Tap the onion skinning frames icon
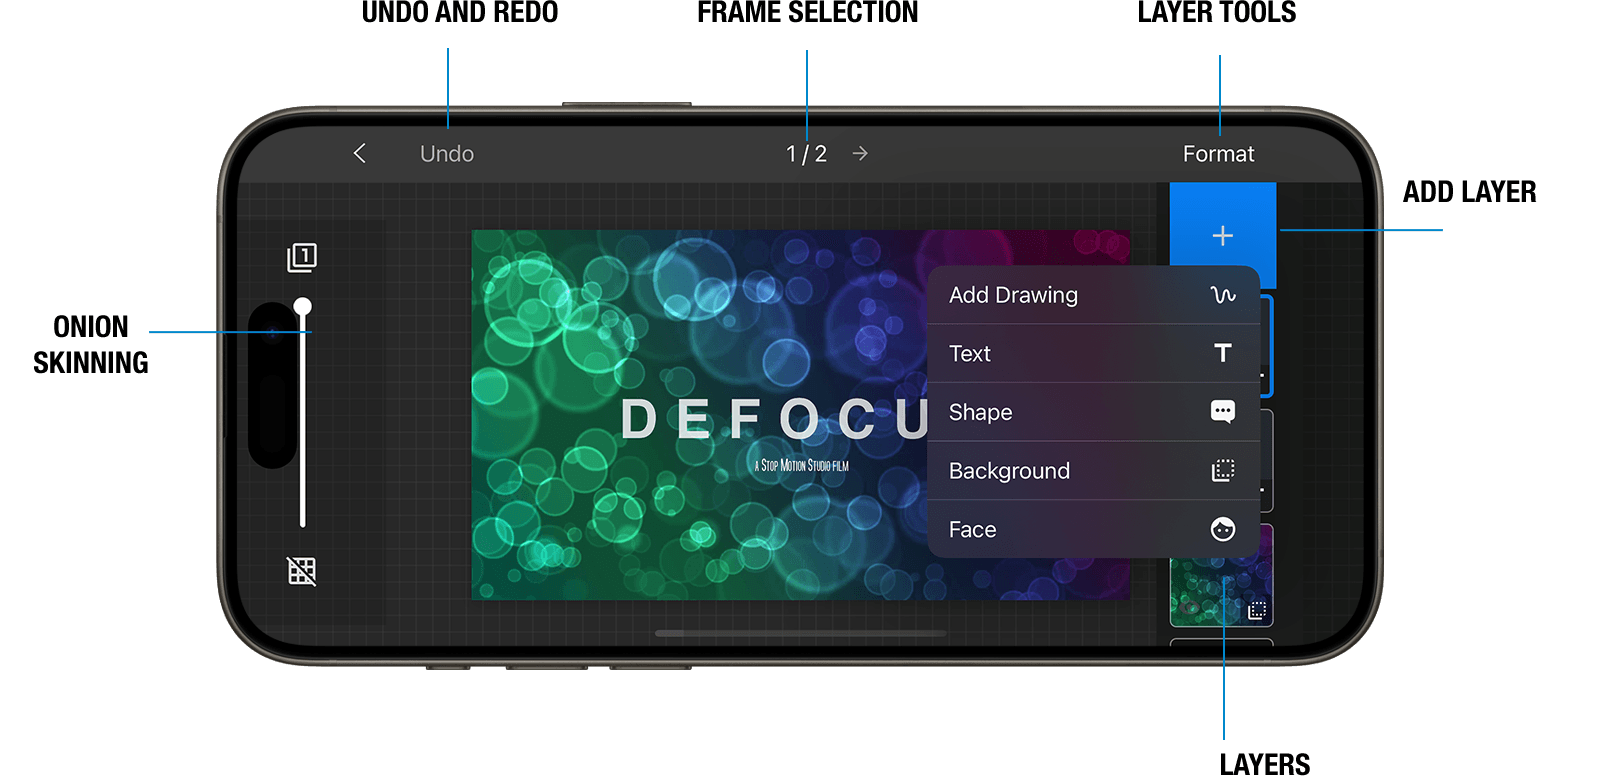 tap(302, 257)
